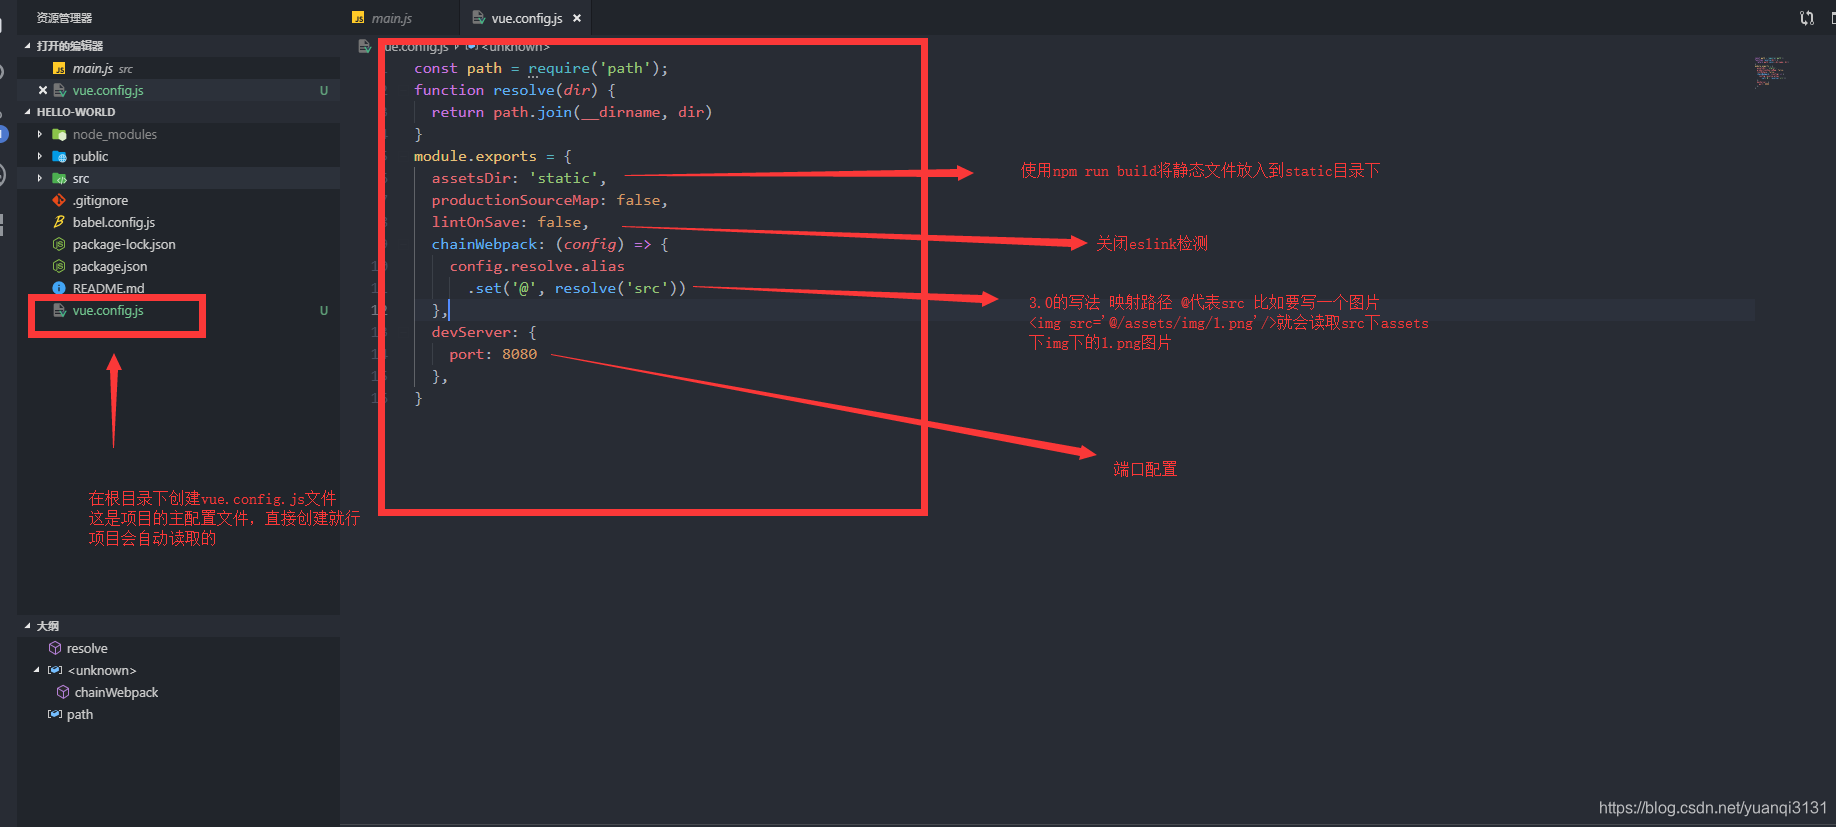Click the Node icon next to package.json
The width and height of the screenshot is (1836, 827).
59,266
